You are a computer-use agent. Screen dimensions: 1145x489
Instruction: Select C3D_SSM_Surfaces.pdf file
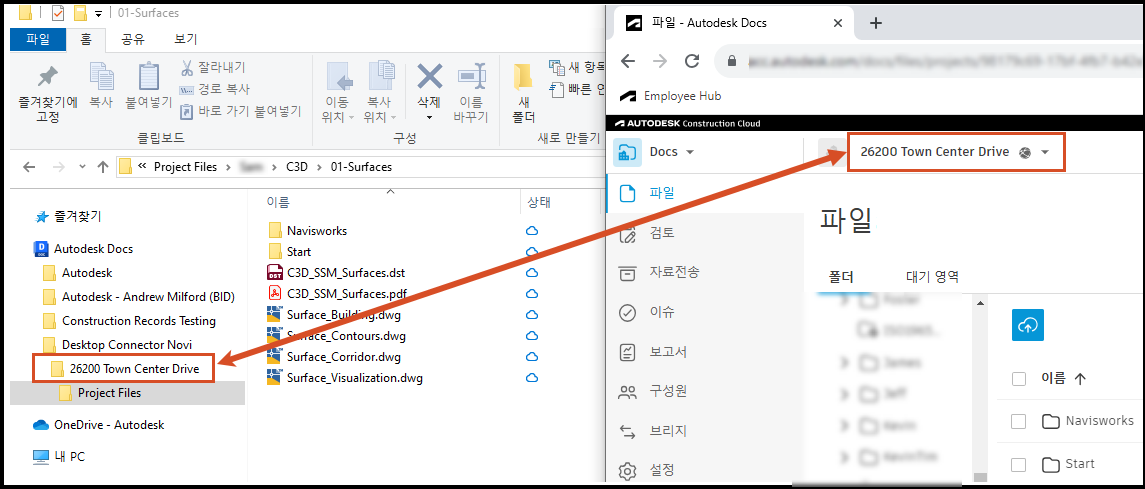click(x=337, y=294)
